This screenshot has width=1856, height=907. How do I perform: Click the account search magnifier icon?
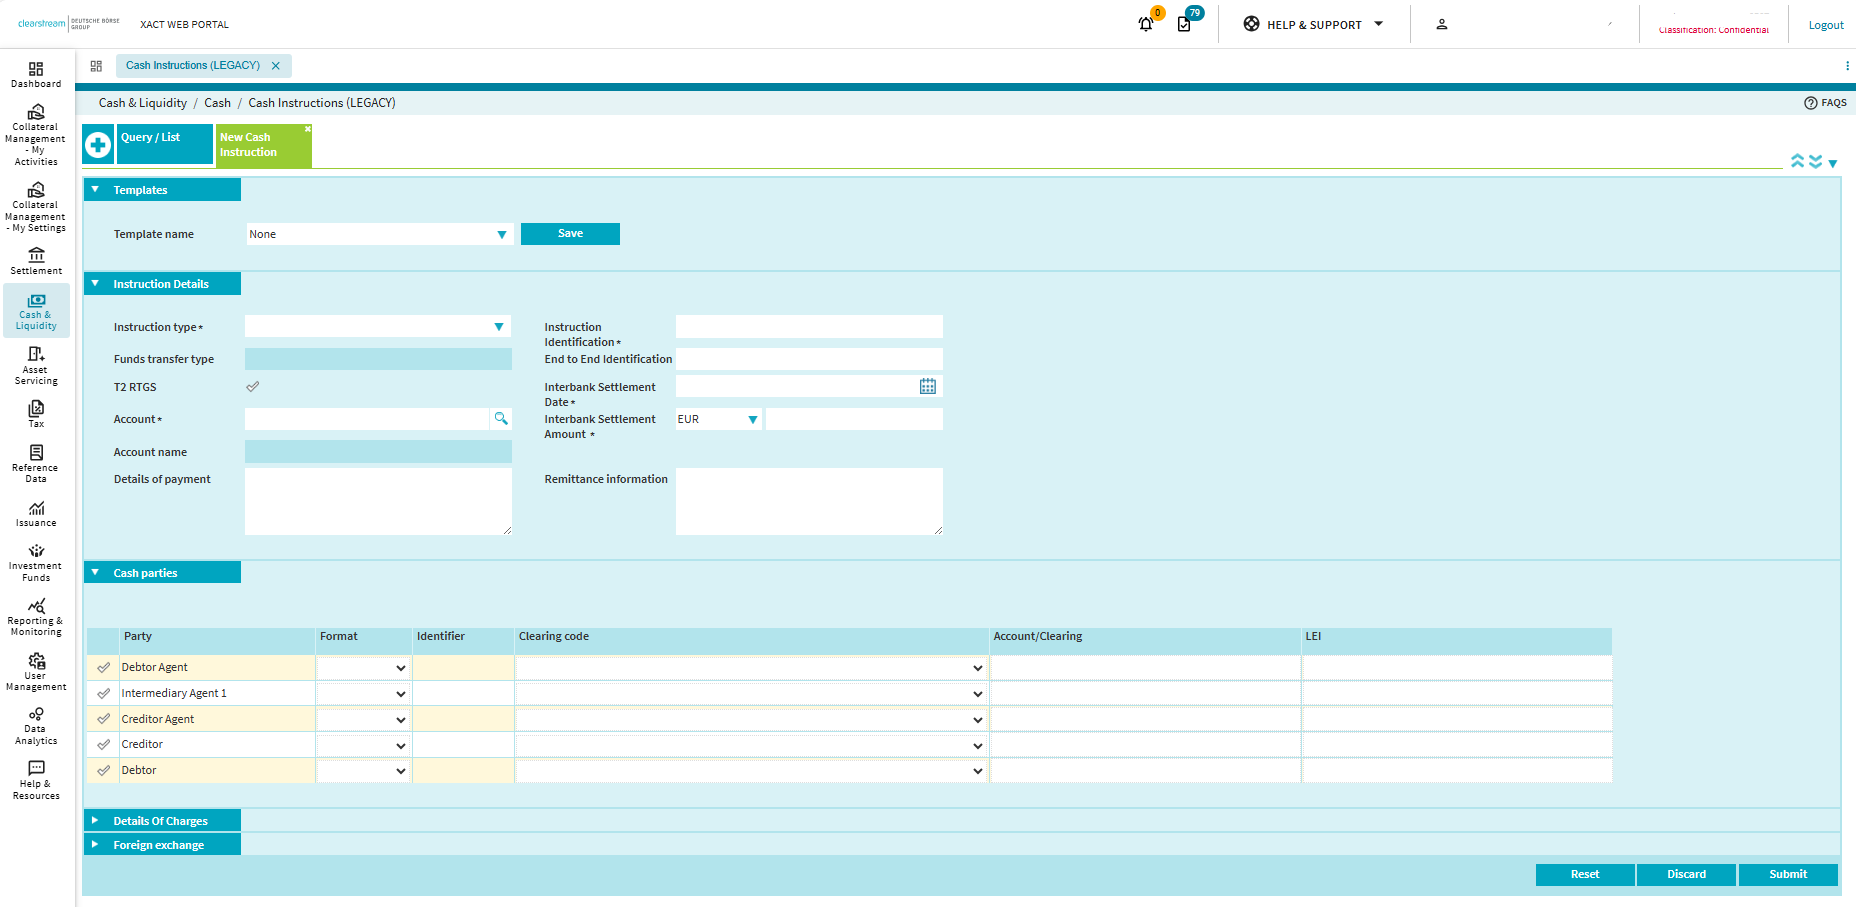point(500,418)
